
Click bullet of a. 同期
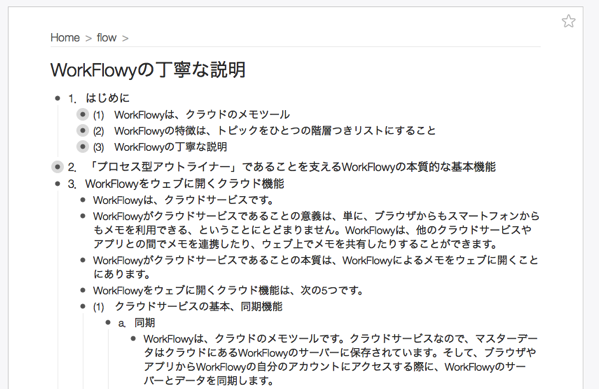(108, 323)
